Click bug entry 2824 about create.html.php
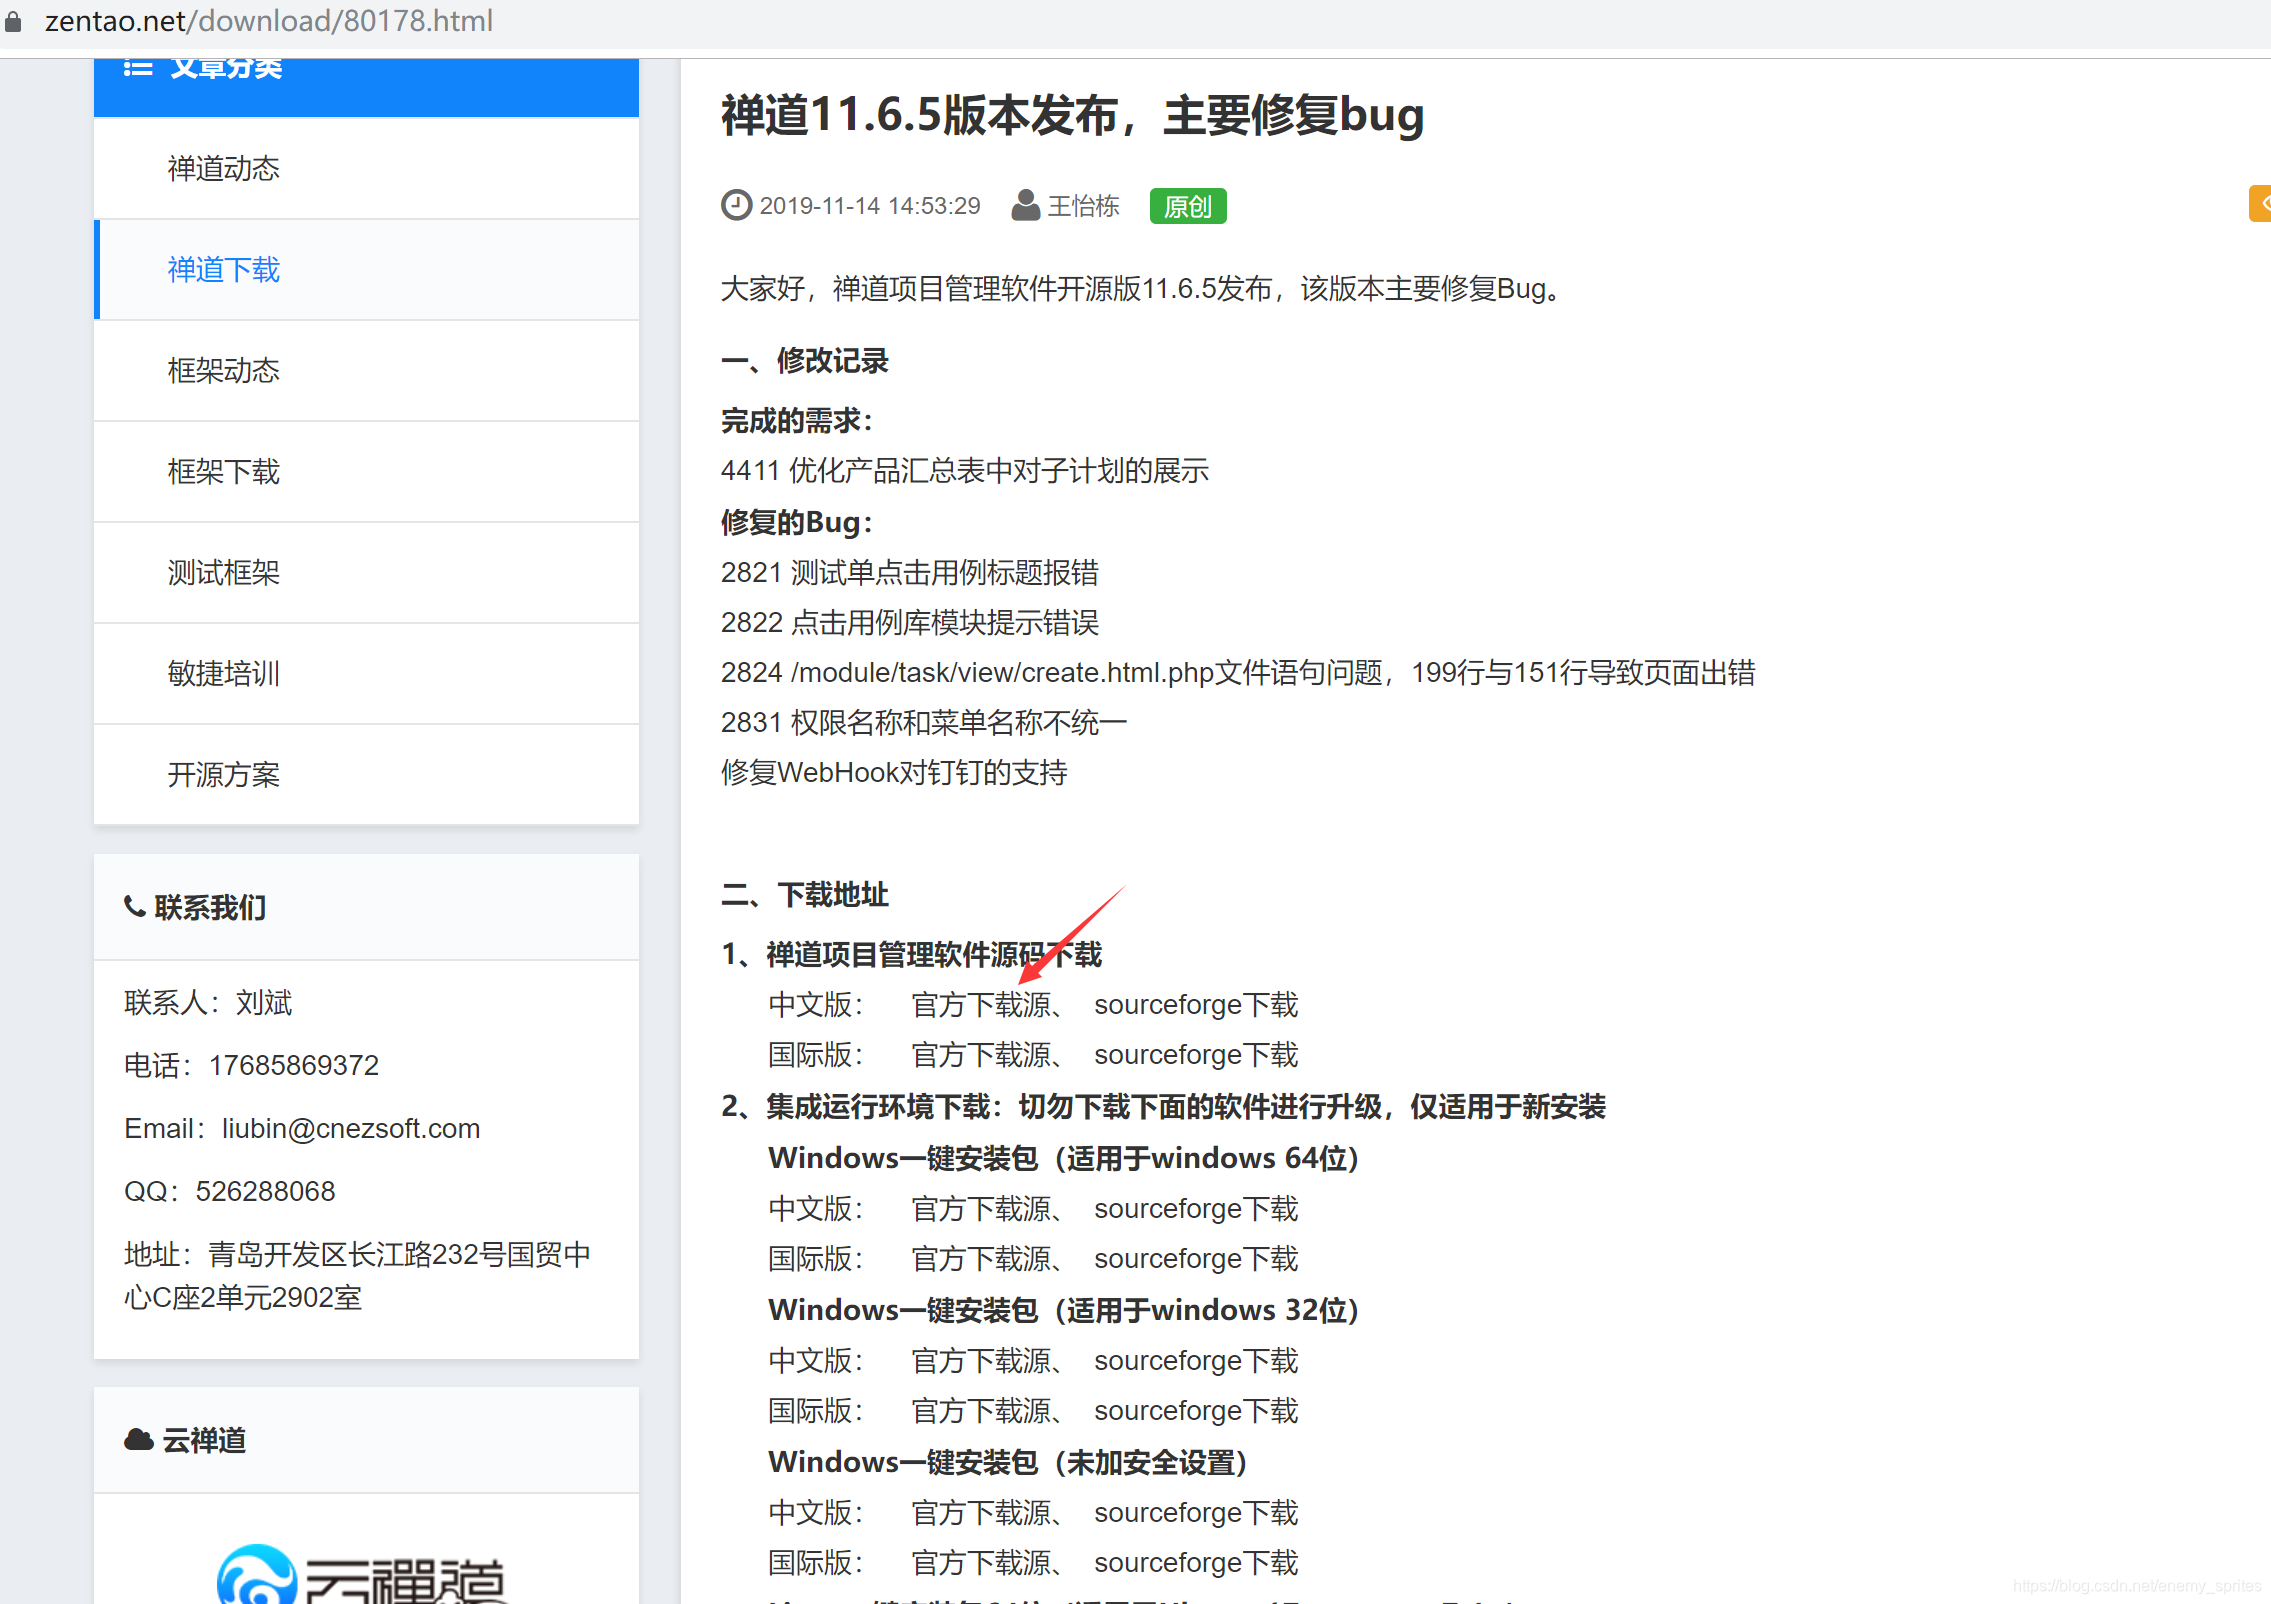 click(1238, 673)
